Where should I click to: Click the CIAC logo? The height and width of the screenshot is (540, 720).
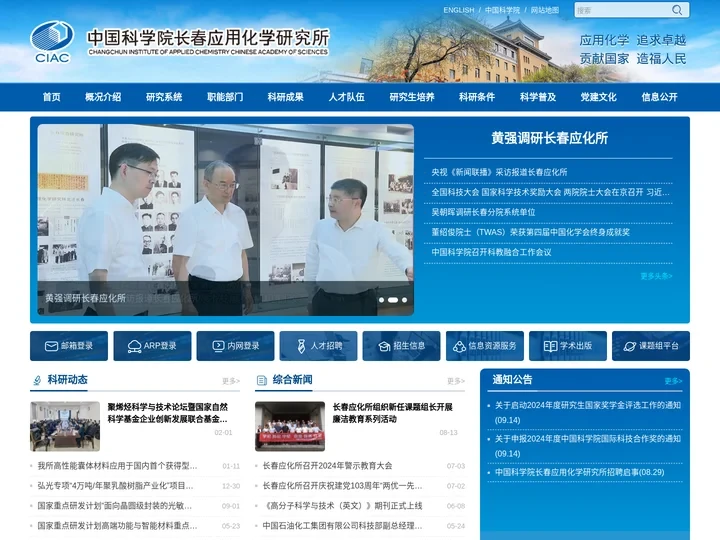pos(52,42)
